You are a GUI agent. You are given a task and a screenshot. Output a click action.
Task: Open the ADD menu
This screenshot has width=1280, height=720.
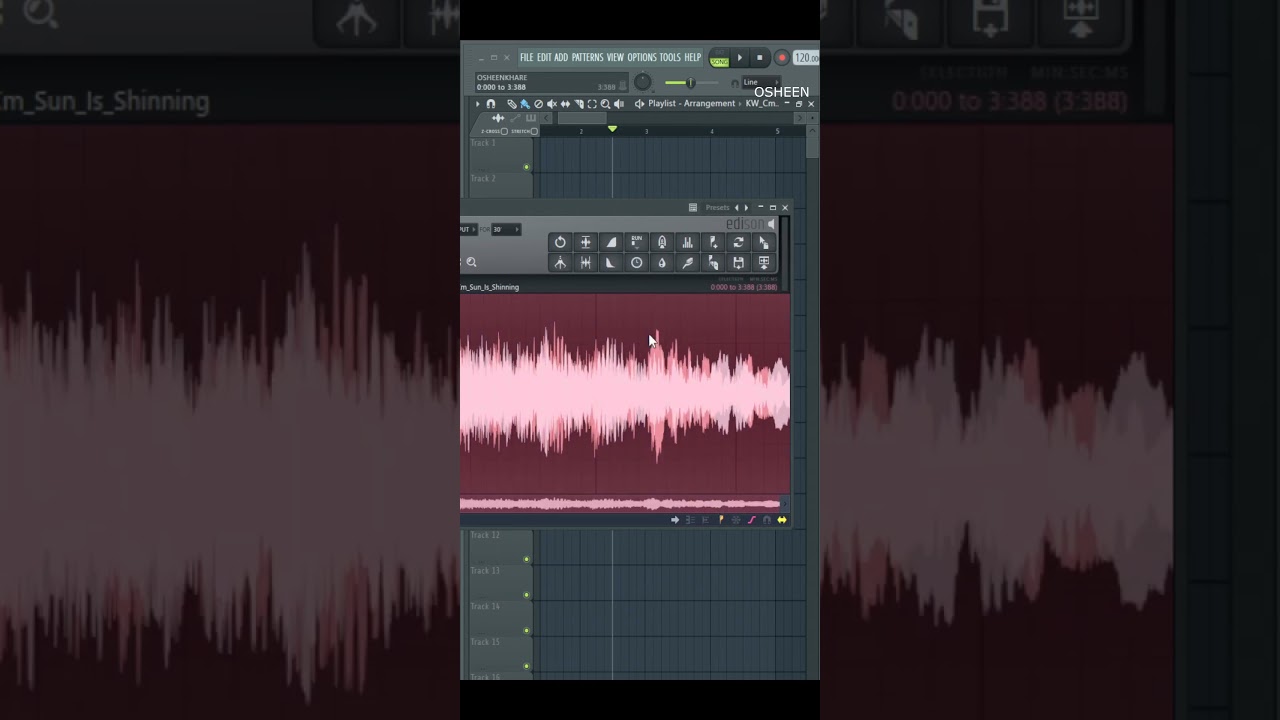tap(561, 58)
